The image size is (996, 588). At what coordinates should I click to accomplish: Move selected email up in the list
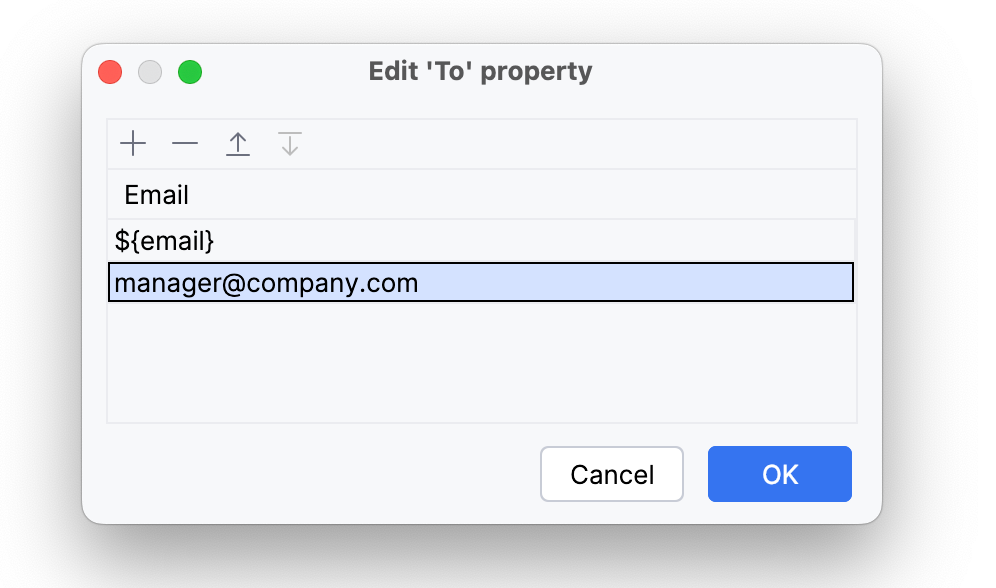click(x=237, y=144)
